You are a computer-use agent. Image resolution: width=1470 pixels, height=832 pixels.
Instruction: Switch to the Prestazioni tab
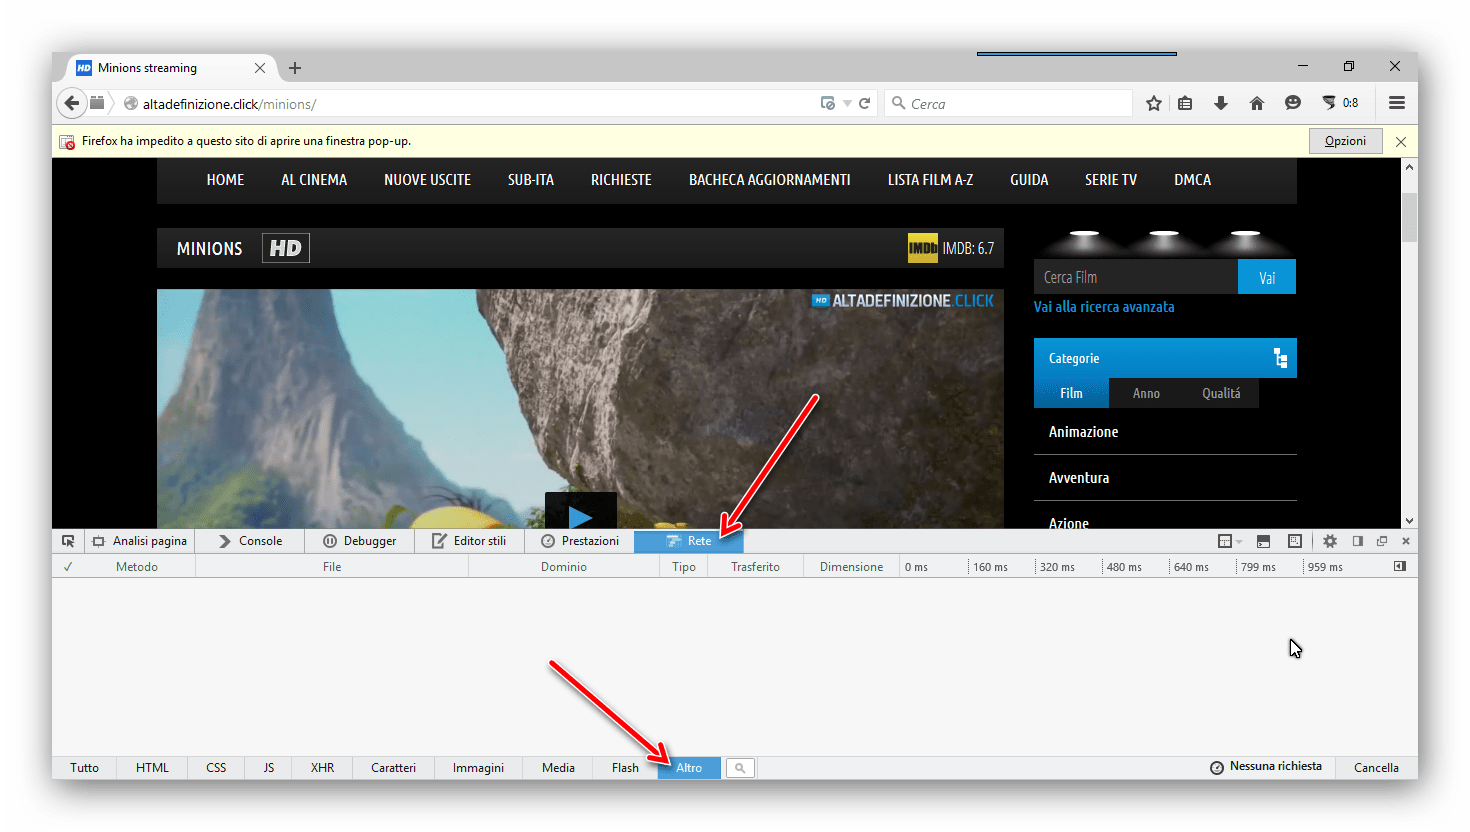[x=580, y=541]
